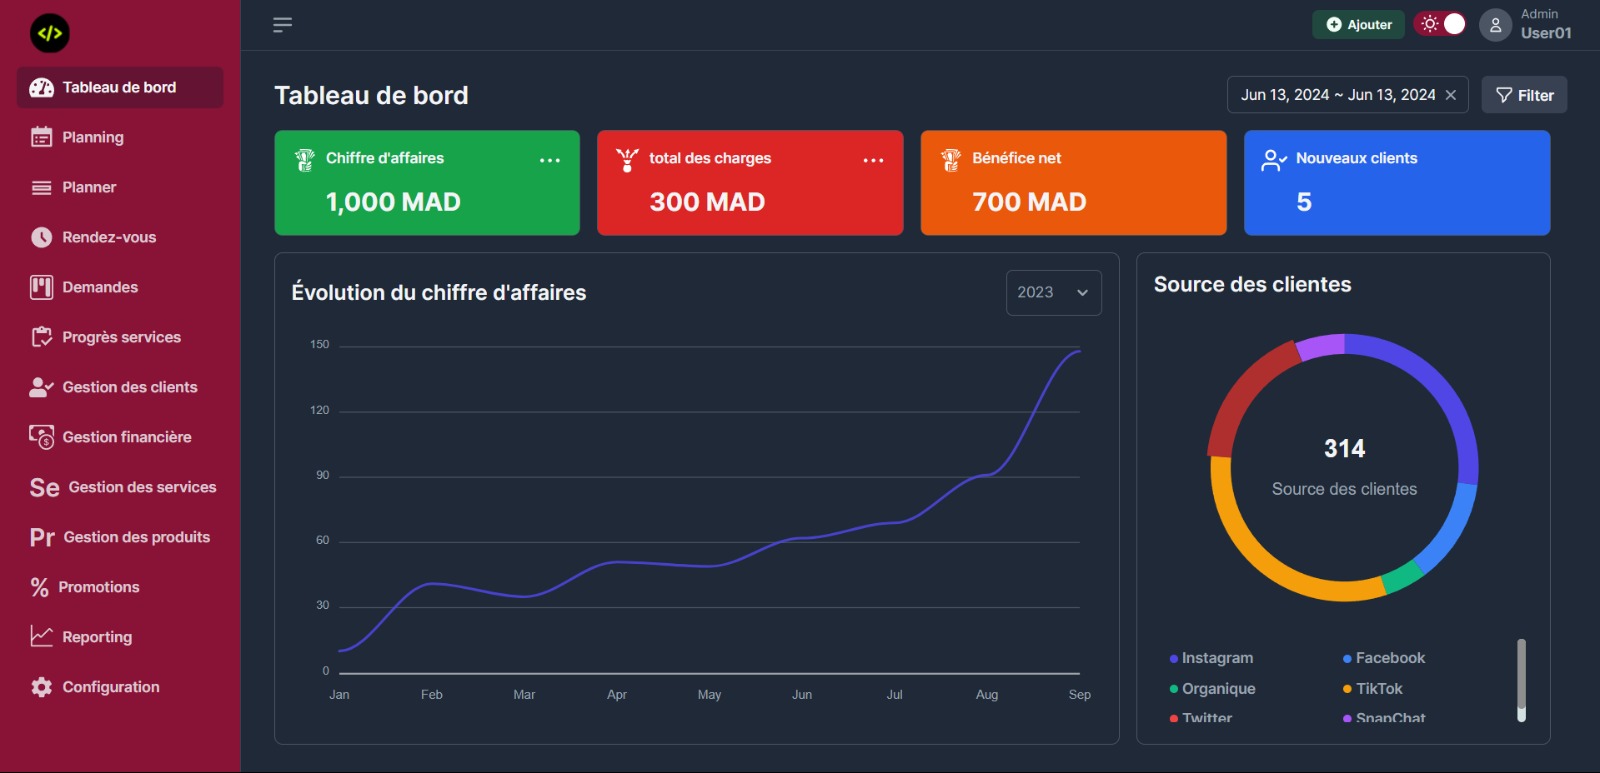Click the code logo icon in sidebar
1600x773 pixels.
tap(50, 33)
